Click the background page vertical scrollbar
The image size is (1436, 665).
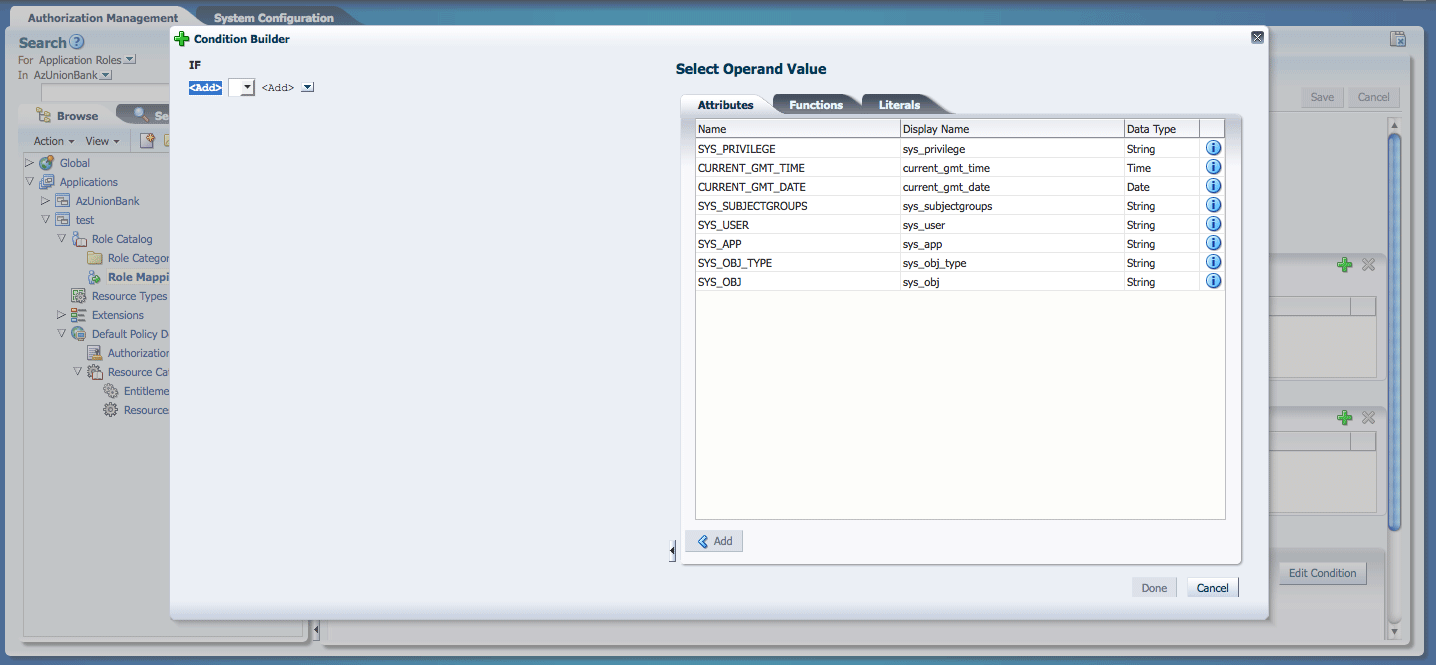[x=1394, y=330]
